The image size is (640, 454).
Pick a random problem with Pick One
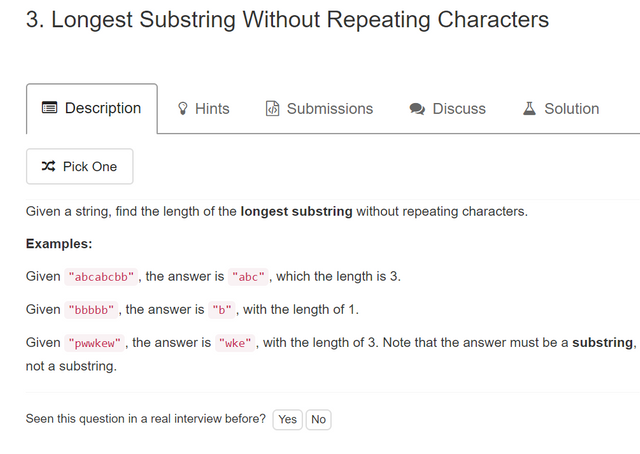[80, 166]
